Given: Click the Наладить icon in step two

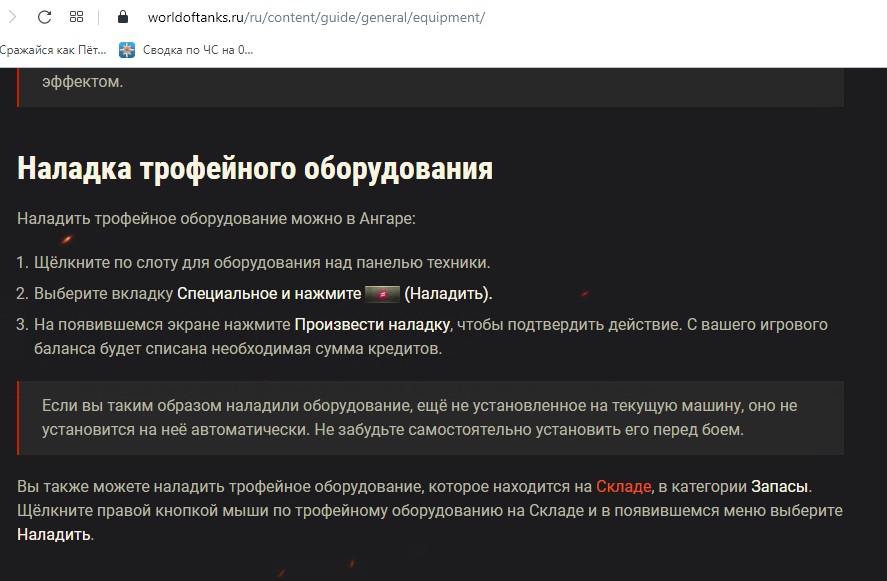Looking at the screenshot, I should [x=382, y=294].
